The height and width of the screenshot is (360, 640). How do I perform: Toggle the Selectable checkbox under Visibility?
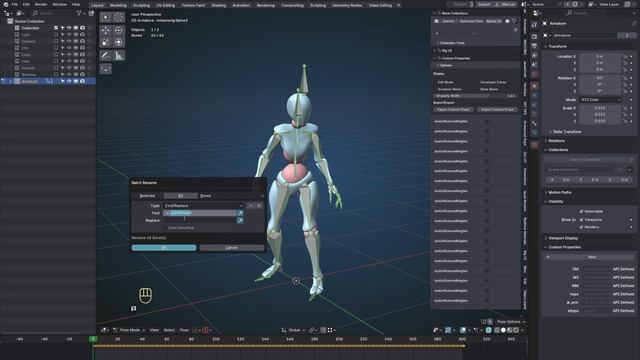click(x=581, y=211)
